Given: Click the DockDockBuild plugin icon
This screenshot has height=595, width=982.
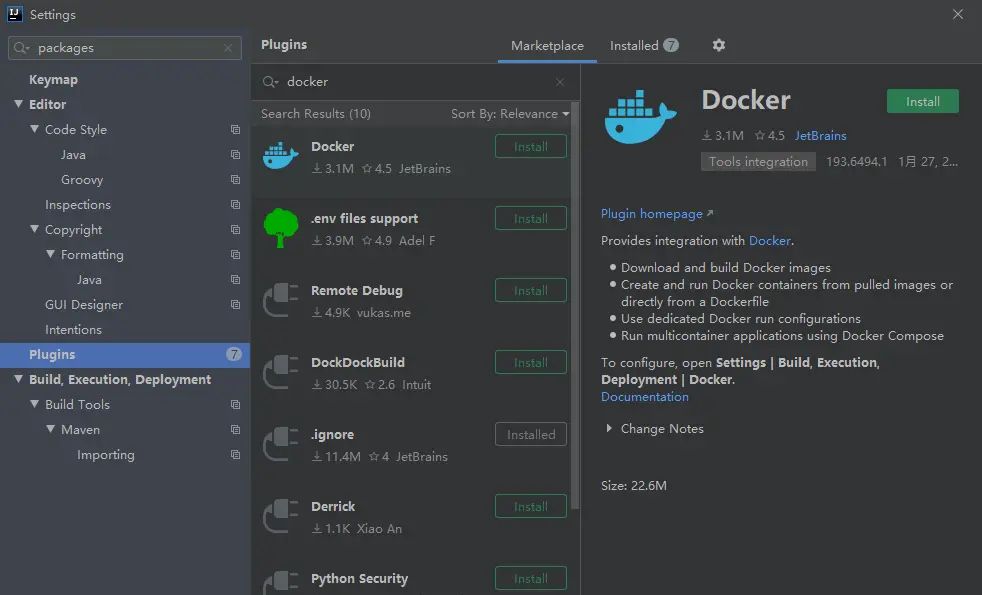Looking at the screenshot, I should click(x=280, y=371).
